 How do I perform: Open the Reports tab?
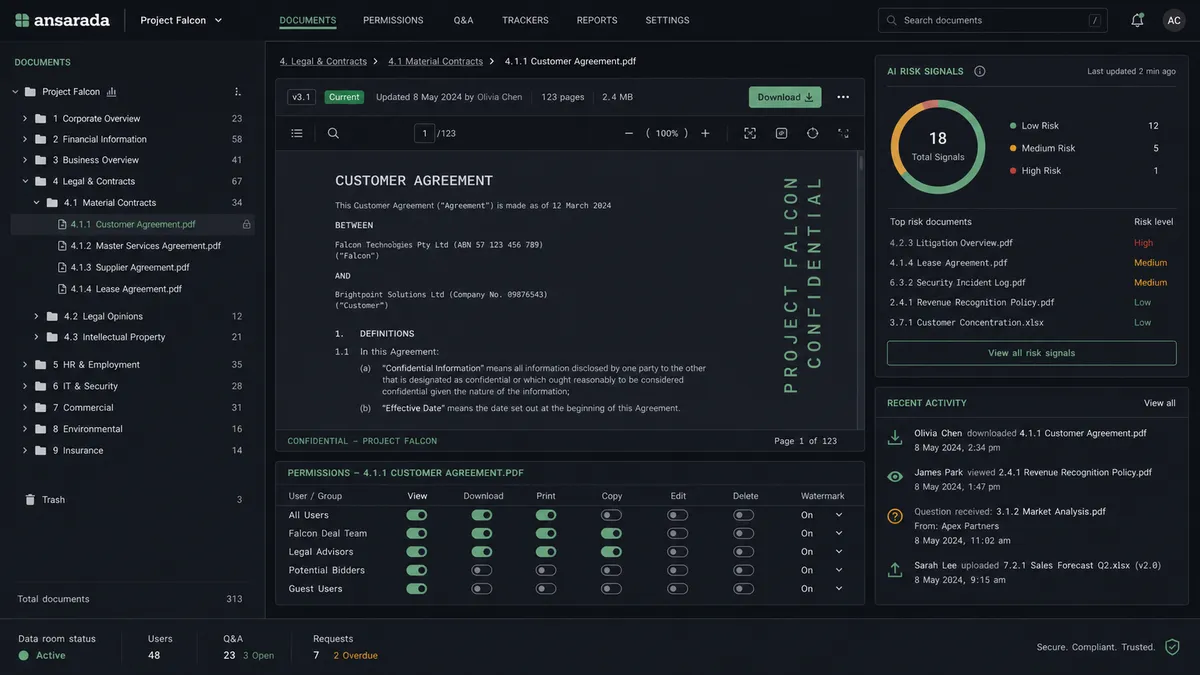tap(597, 20)
